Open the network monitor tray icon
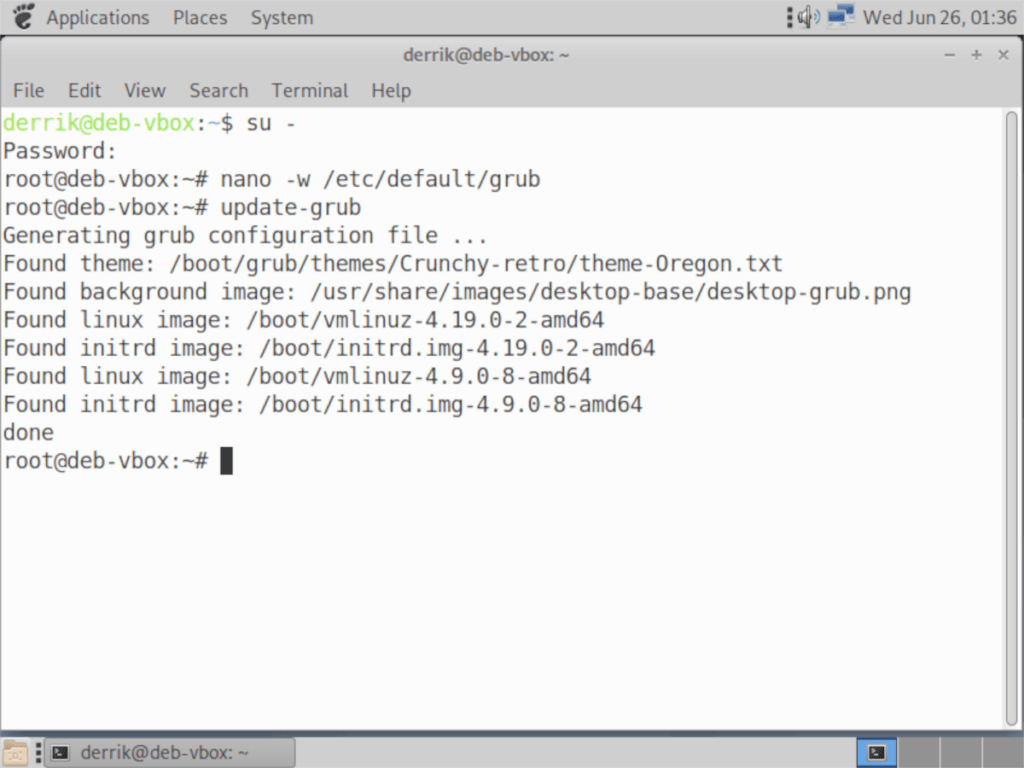This screenshot has width=1024, height=768. coord(841,15)
